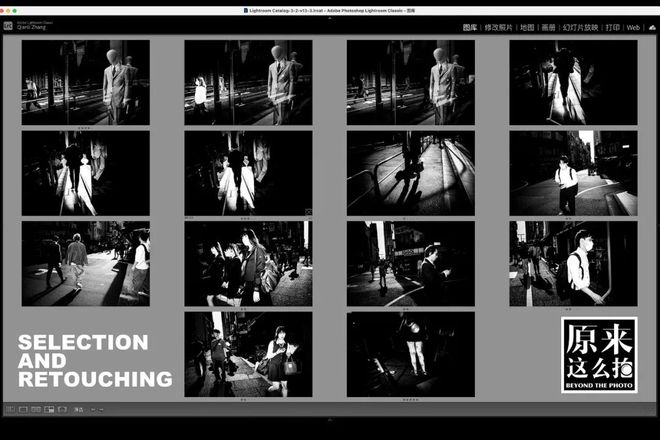Open cloud sync status icon

point(652,27)
